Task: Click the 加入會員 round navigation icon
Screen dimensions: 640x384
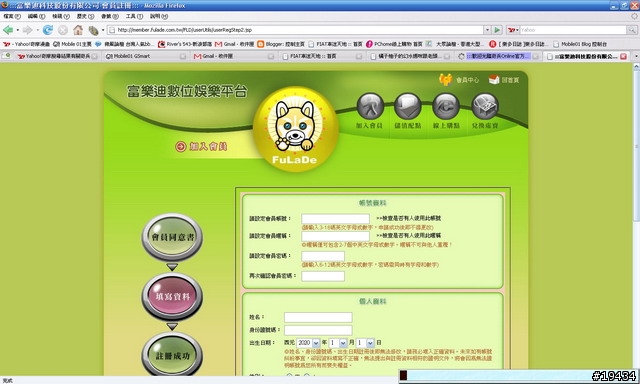Action: (370, 106)
